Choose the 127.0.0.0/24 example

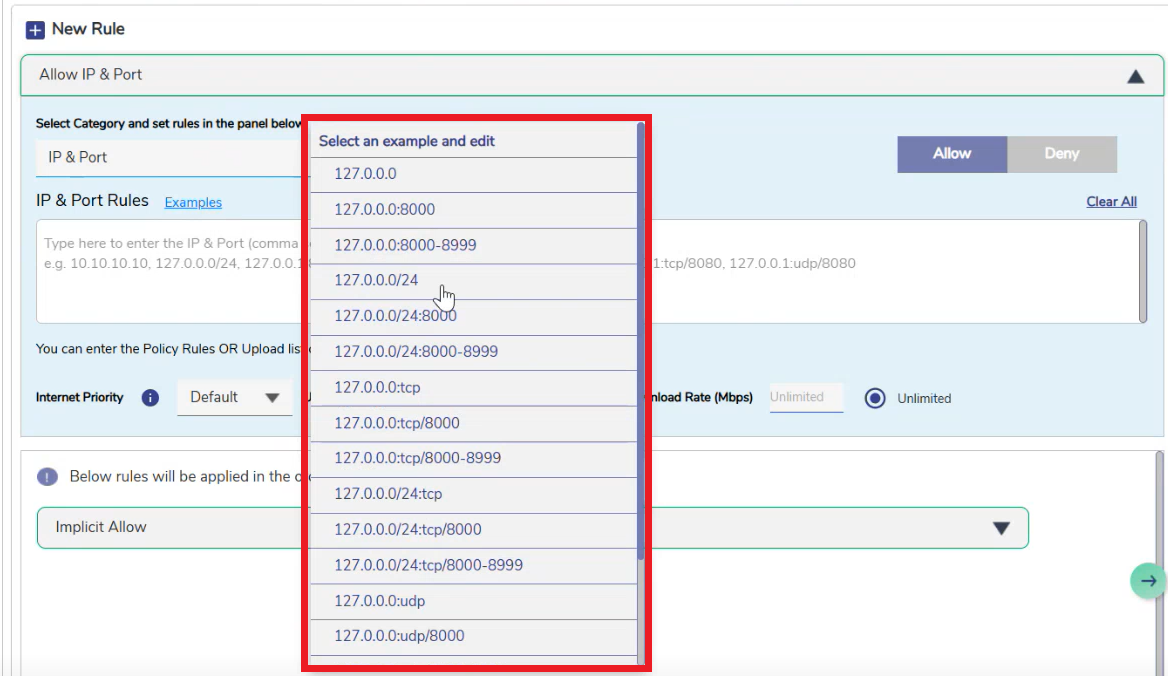tap(376, 281)
